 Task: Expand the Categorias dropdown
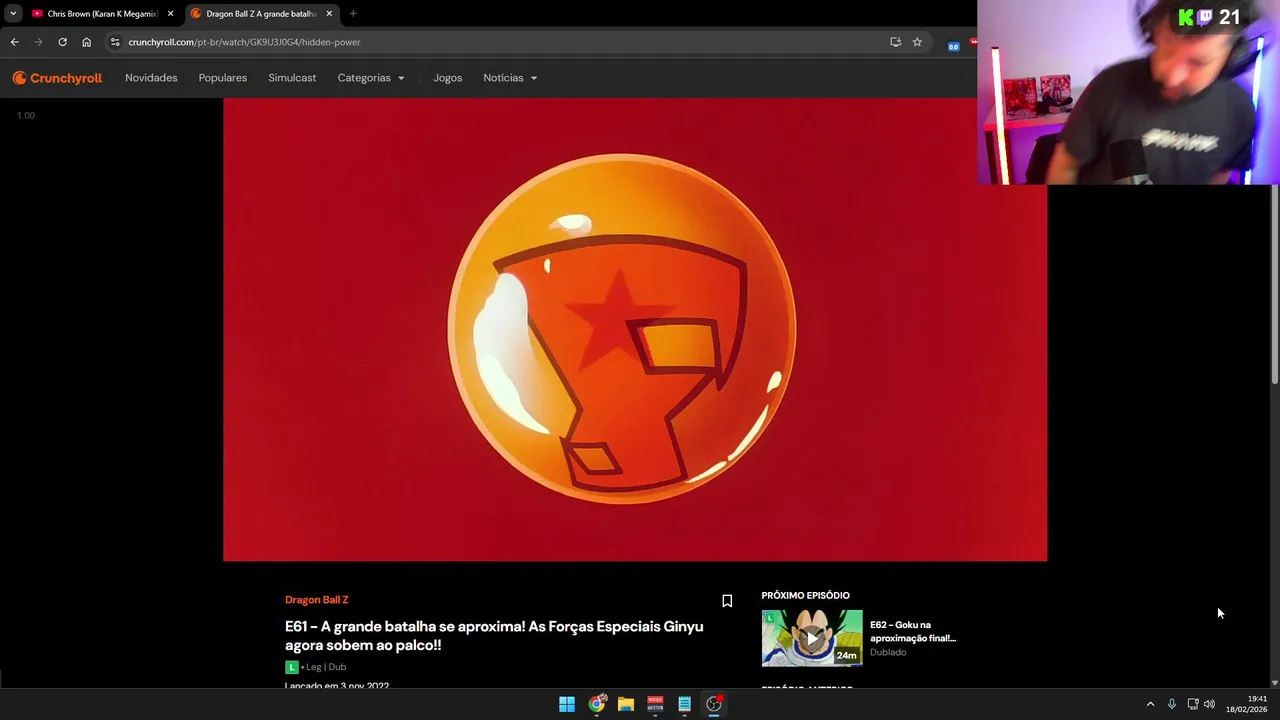point(371,78)
